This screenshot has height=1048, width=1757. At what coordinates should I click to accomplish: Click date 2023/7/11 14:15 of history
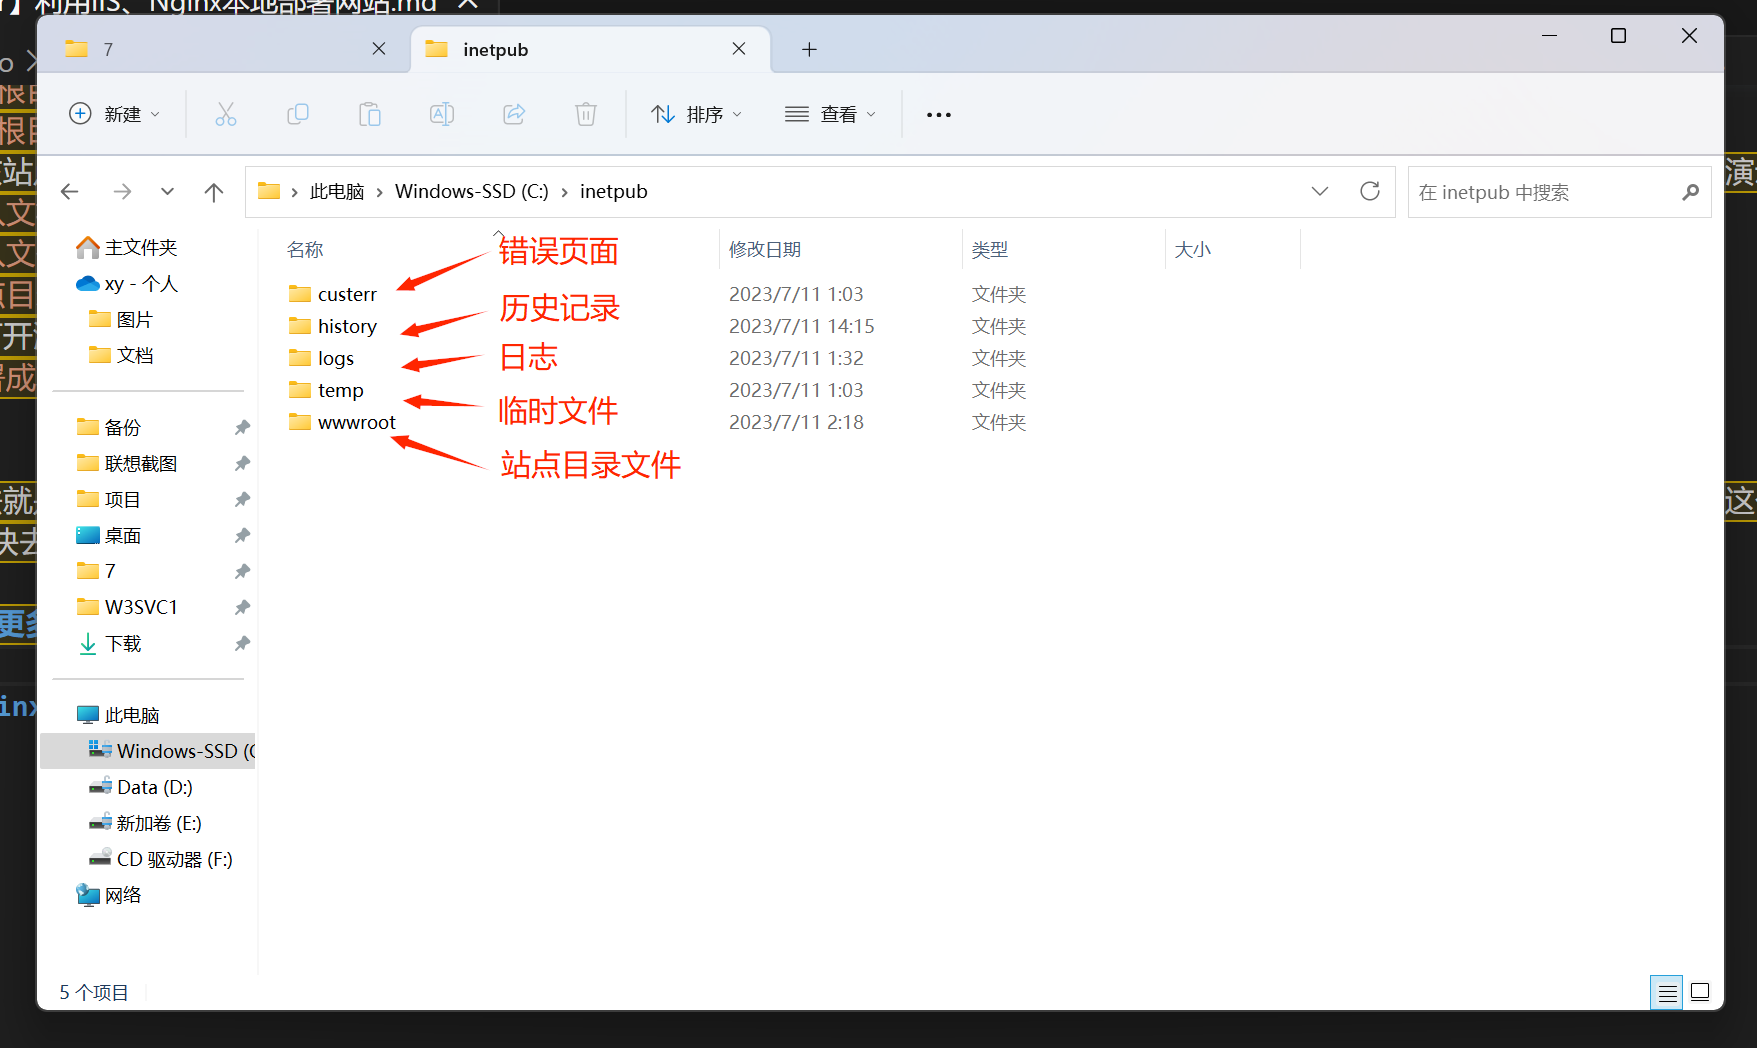(x=801, y=326)
